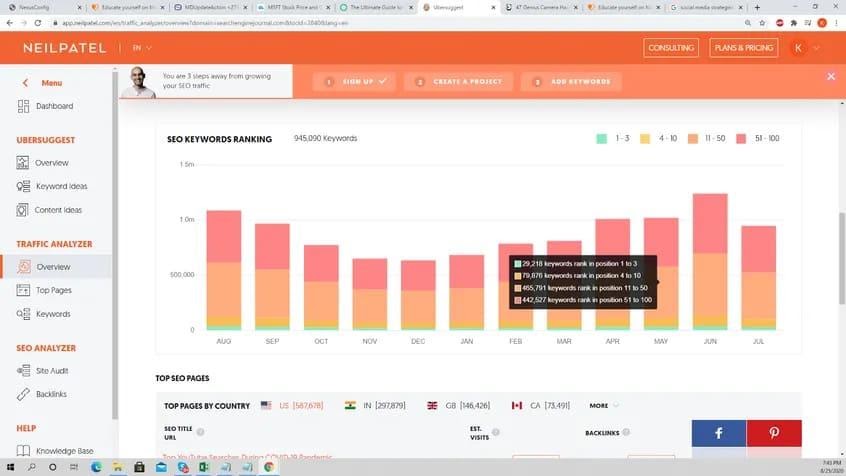Screen dimensions: 846x476
Task: Expand MORE countries dropdown
Action: click(x=604, y=405)
